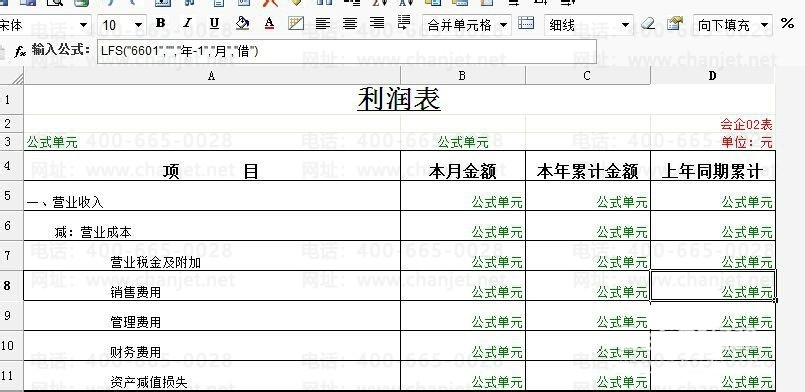Click the 财务费用 cell
This screenshot has height=392, width=805.
pyautogui.click(x=212, y=346)
